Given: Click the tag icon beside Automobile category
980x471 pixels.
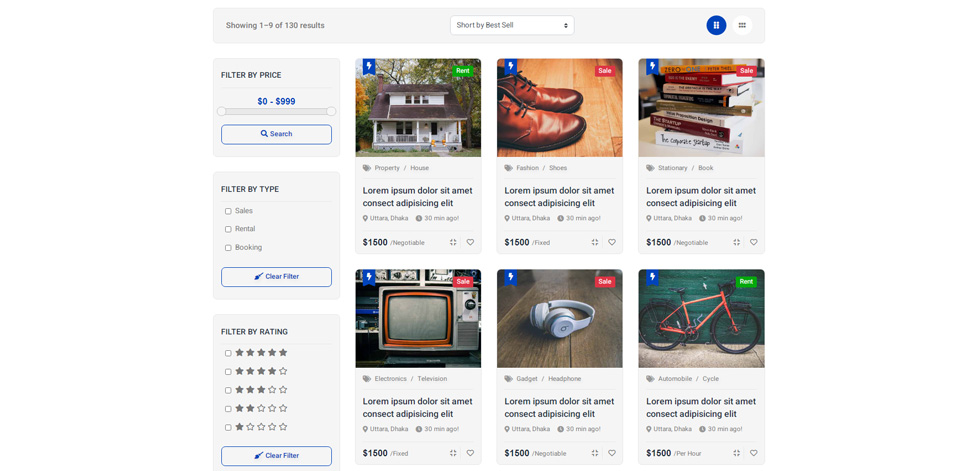Looking at the screenshot, I should (651, 379).
